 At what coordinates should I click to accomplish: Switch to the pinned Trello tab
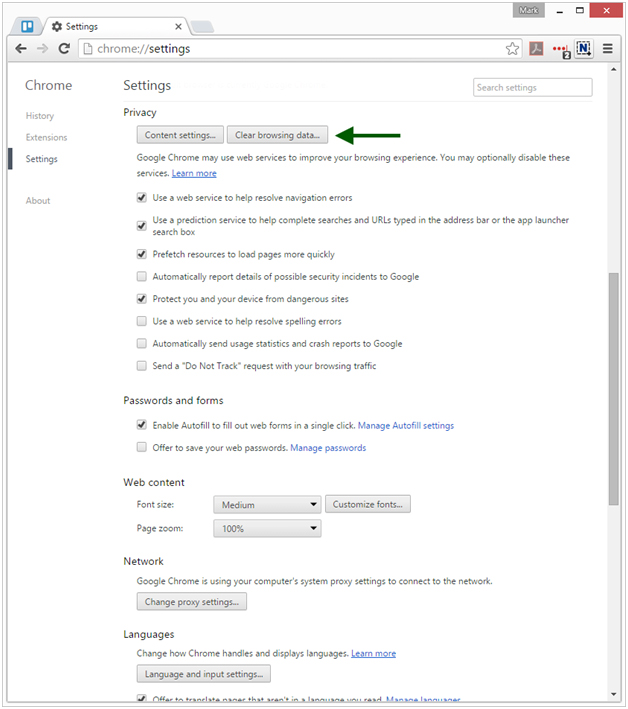point(28,26)
